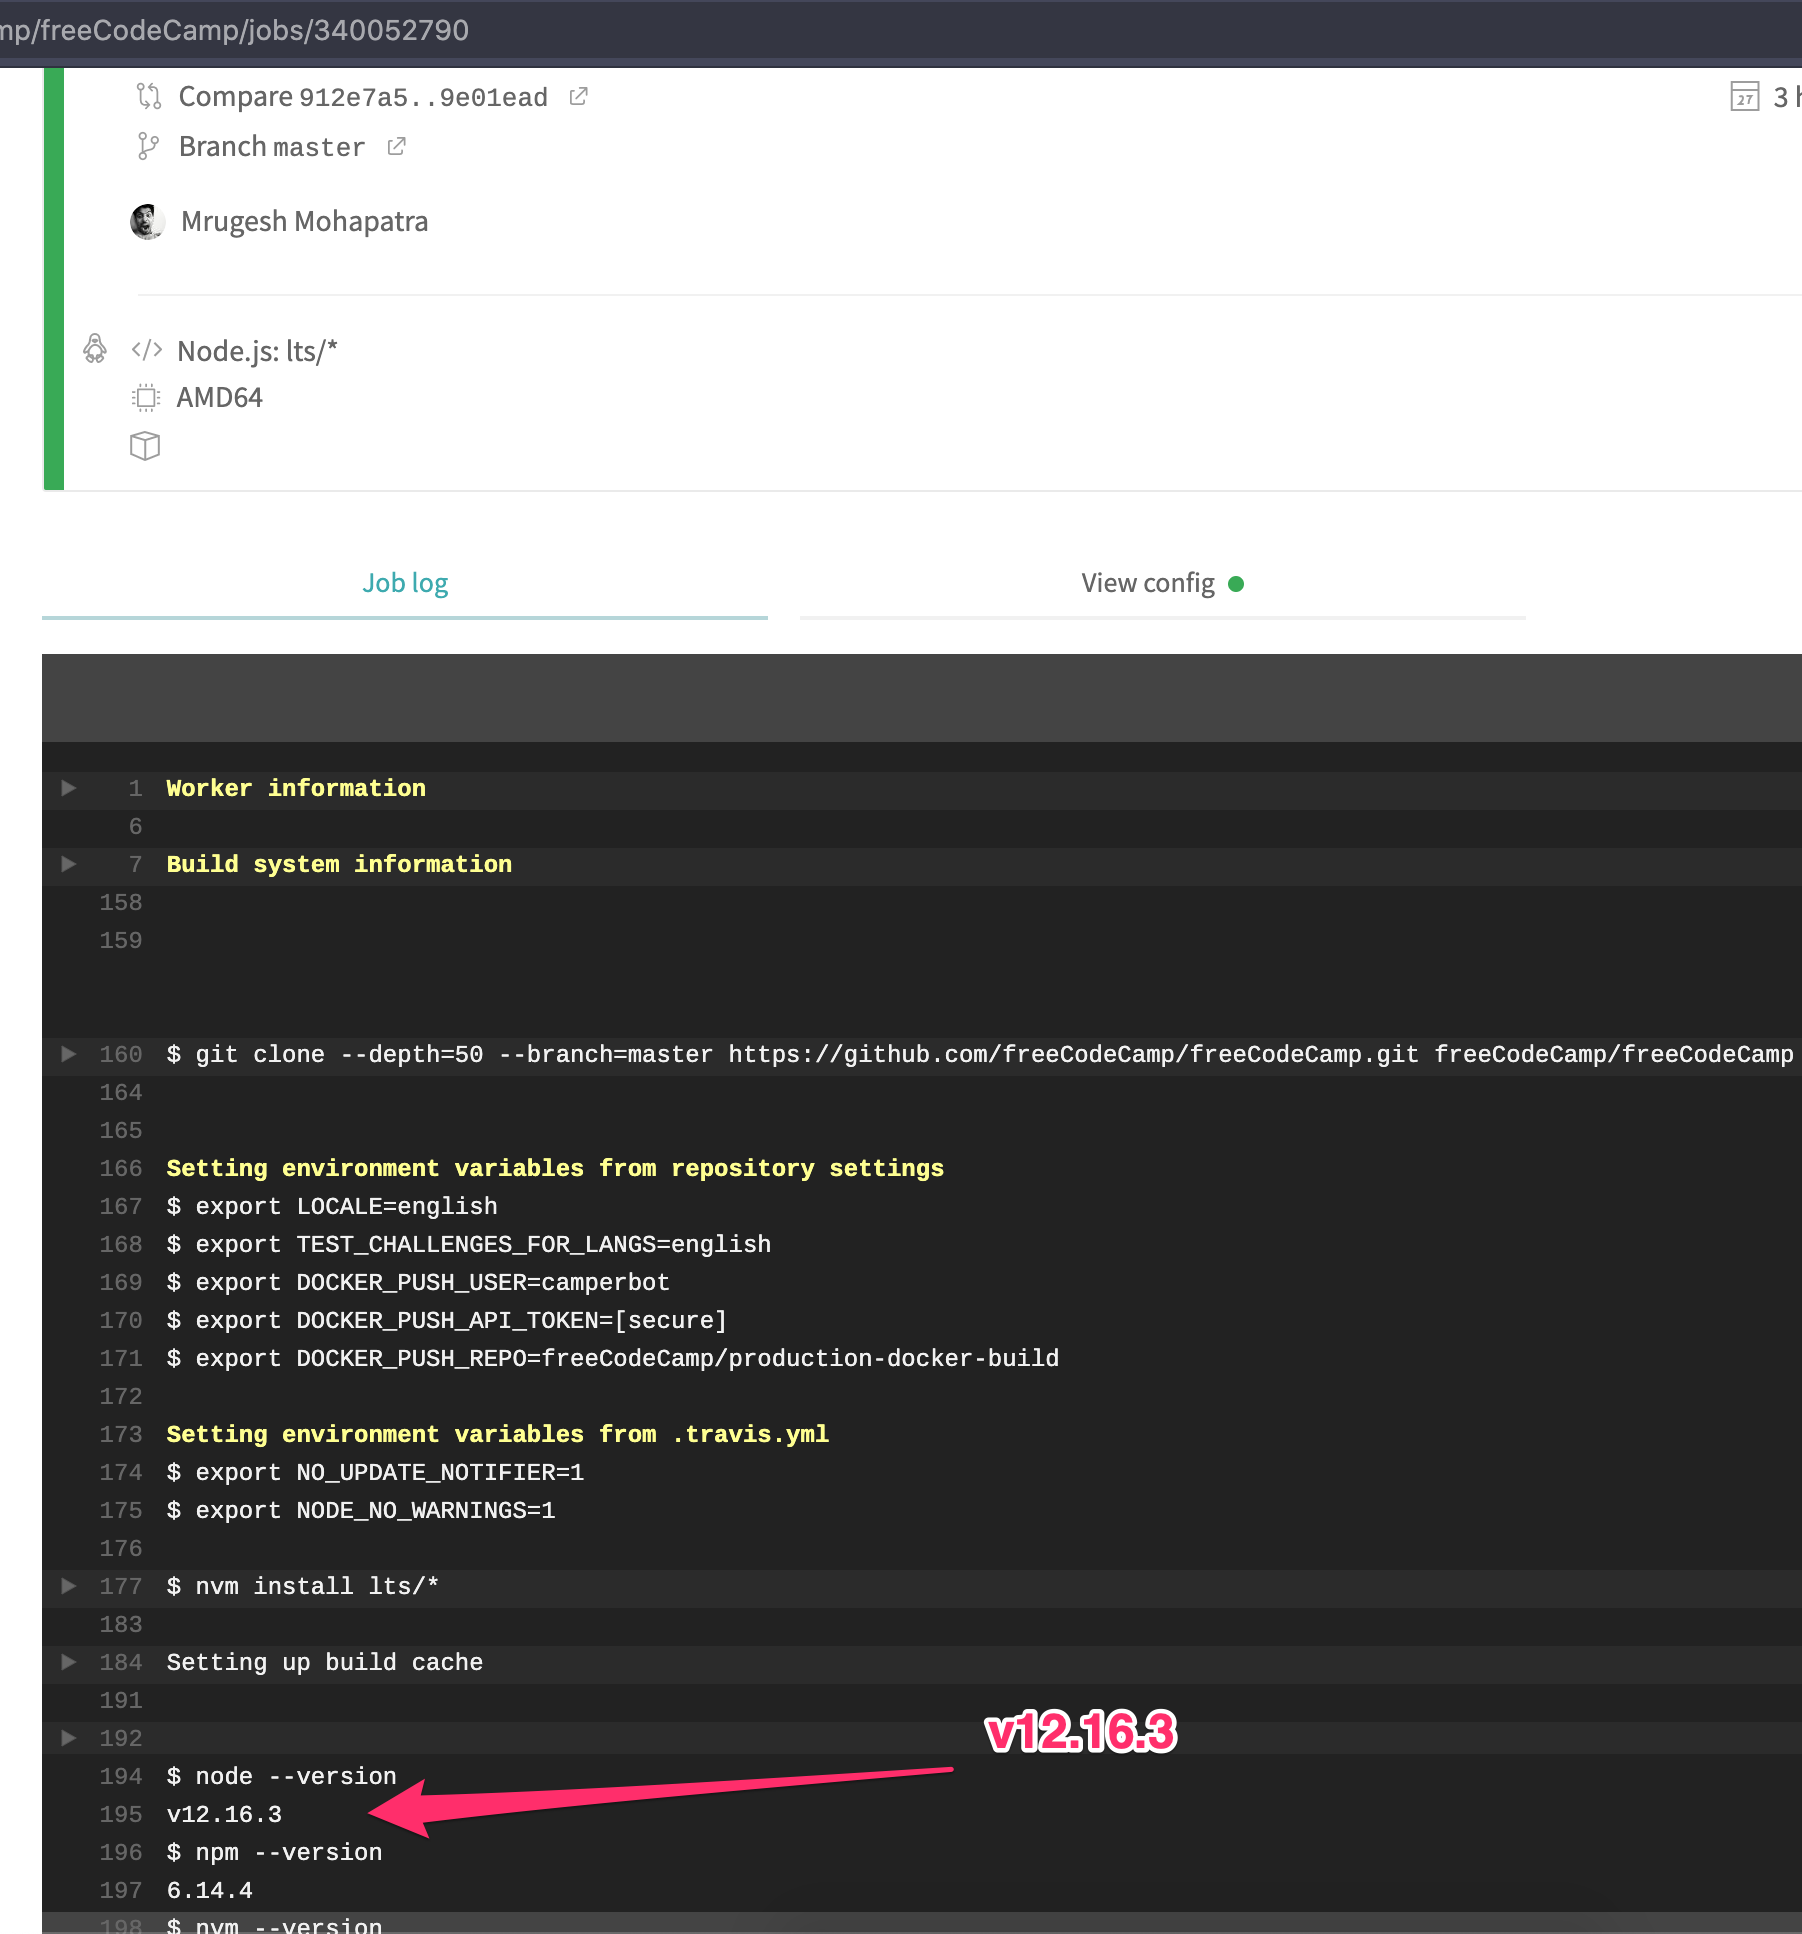Click the cube package icon
Screen dimensions: 1802x1934
(145, 446)
